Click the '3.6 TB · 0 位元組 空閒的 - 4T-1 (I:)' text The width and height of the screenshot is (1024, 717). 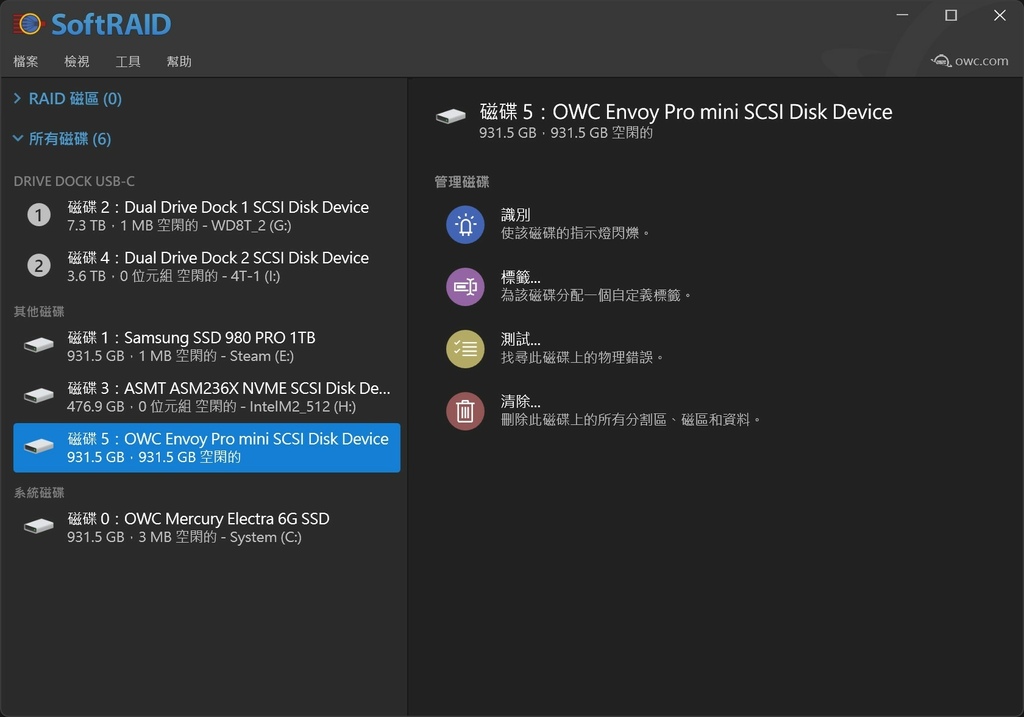[173, 276]
